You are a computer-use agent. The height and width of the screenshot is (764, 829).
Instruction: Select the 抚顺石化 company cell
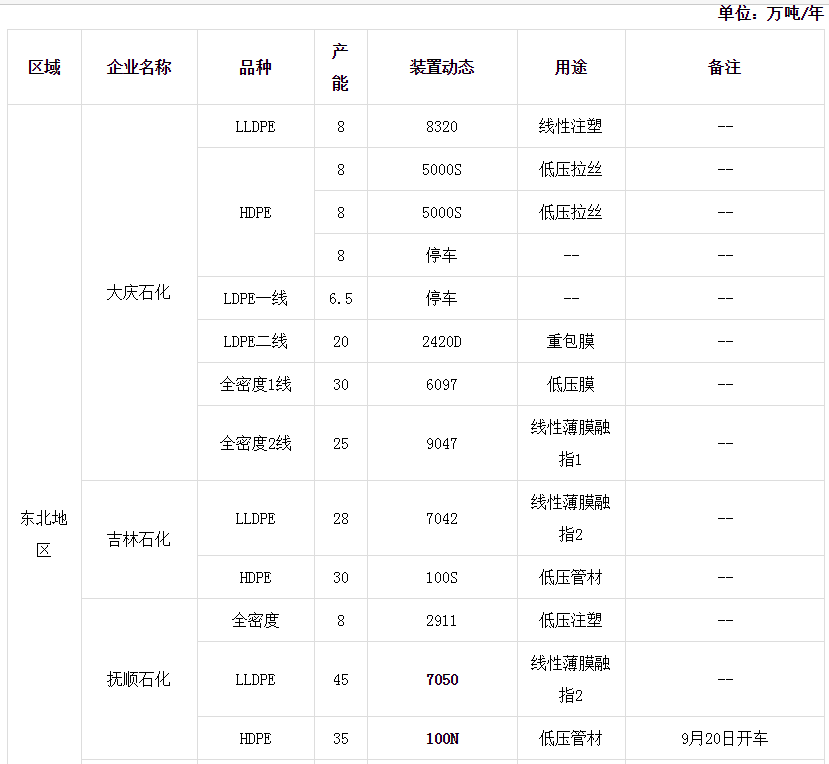[x=139, y=679]
